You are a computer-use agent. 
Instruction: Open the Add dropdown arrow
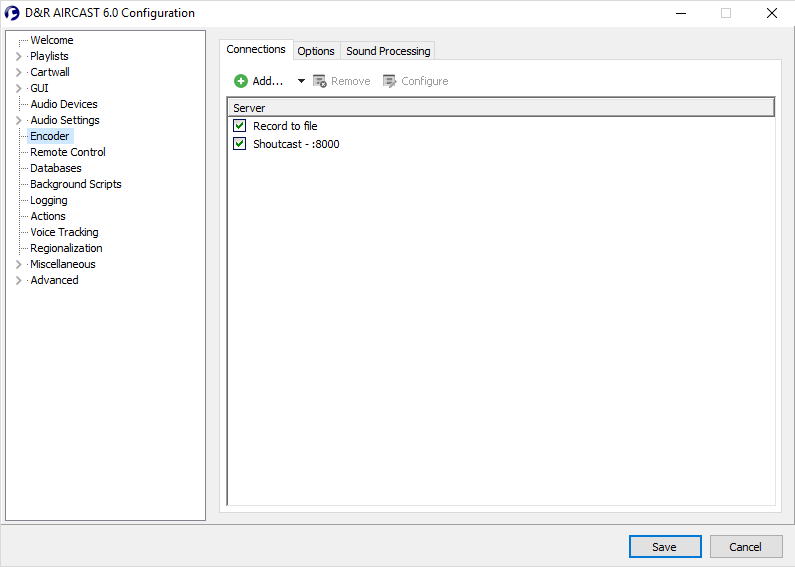coord(301,81)
